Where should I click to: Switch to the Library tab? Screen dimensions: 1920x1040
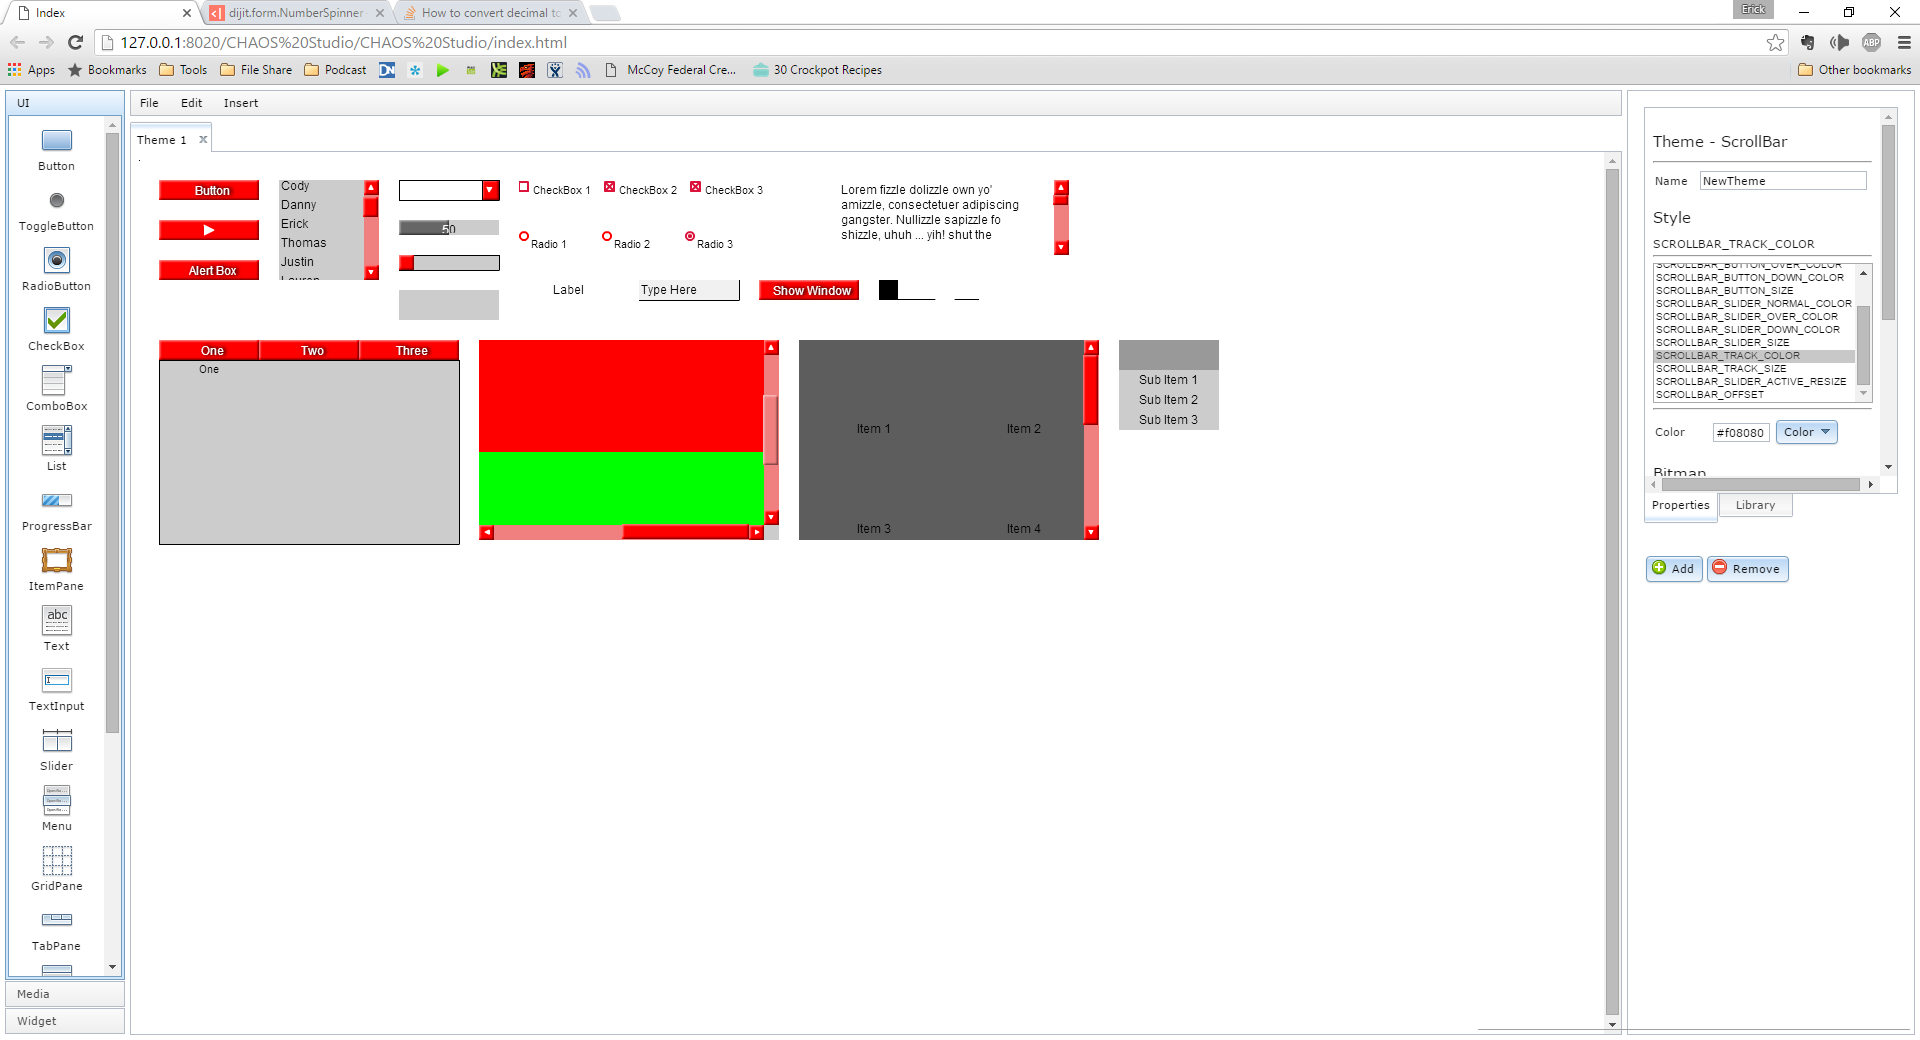tap(1755, 505)
